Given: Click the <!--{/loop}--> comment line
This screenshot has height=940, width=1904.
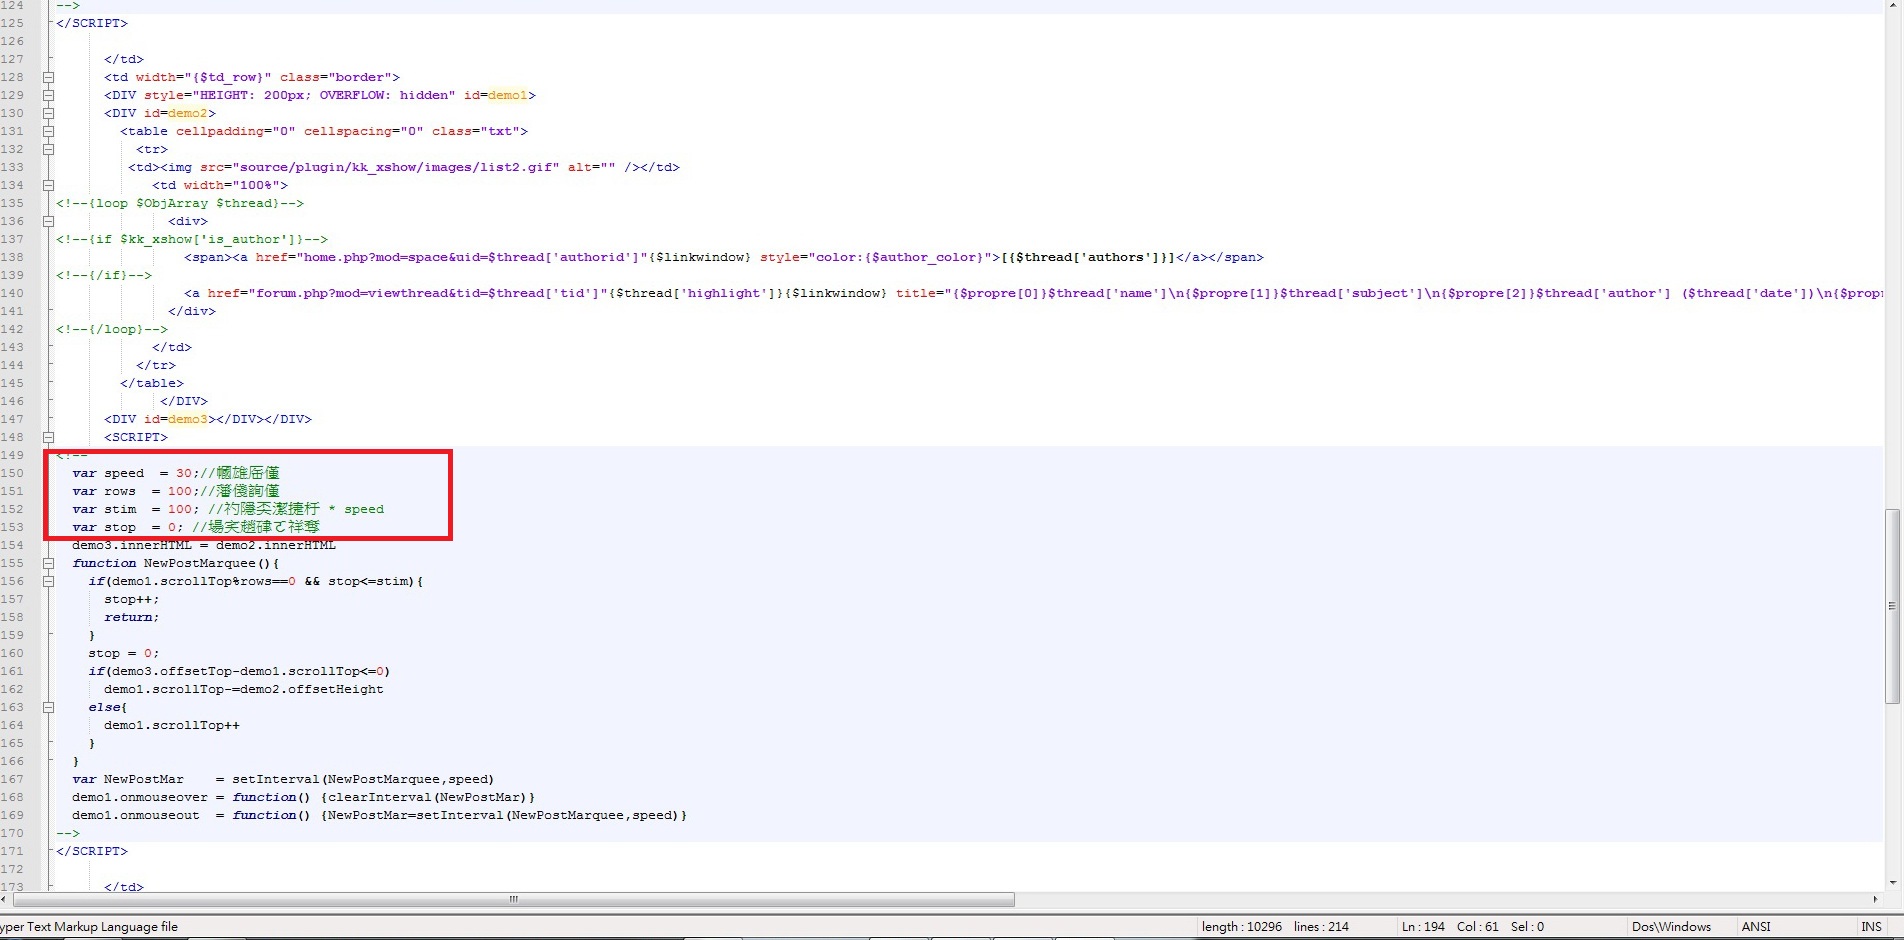Looking at the screenshot, I should (112, 329).
